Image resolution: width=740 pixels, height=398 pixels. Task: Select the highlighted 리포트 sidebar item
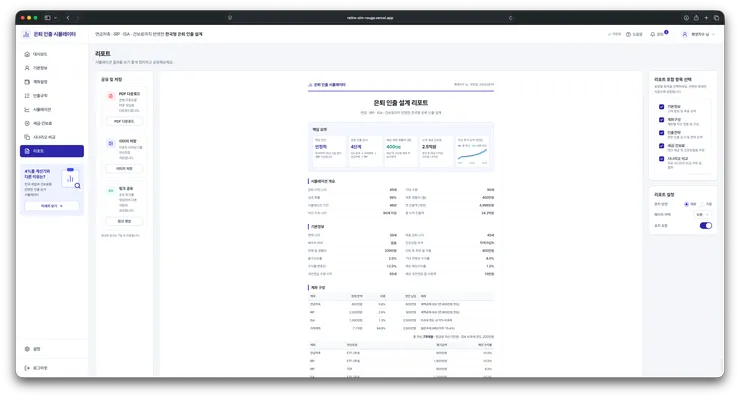click(52, 151)
